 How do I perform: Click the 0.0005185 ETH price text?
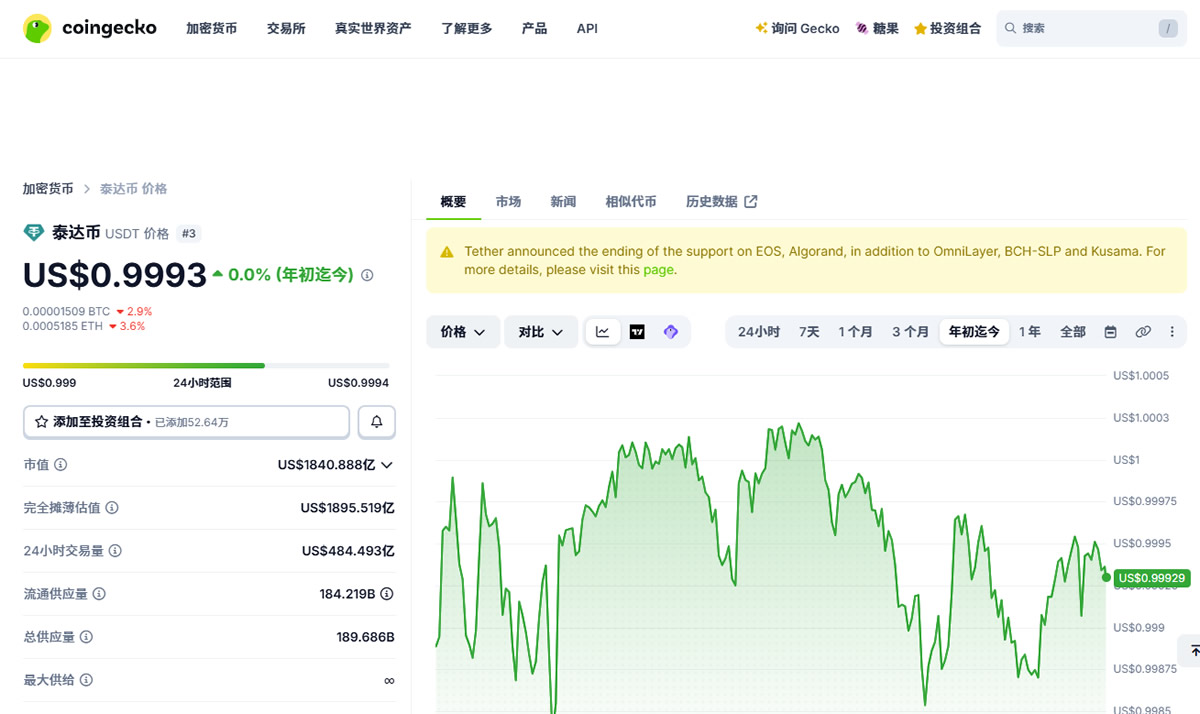(x=63, y=326)
